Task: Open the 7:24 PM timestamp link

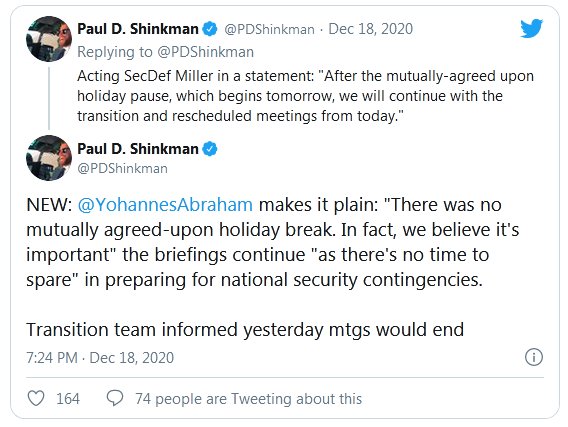Action: pos(100,357)
